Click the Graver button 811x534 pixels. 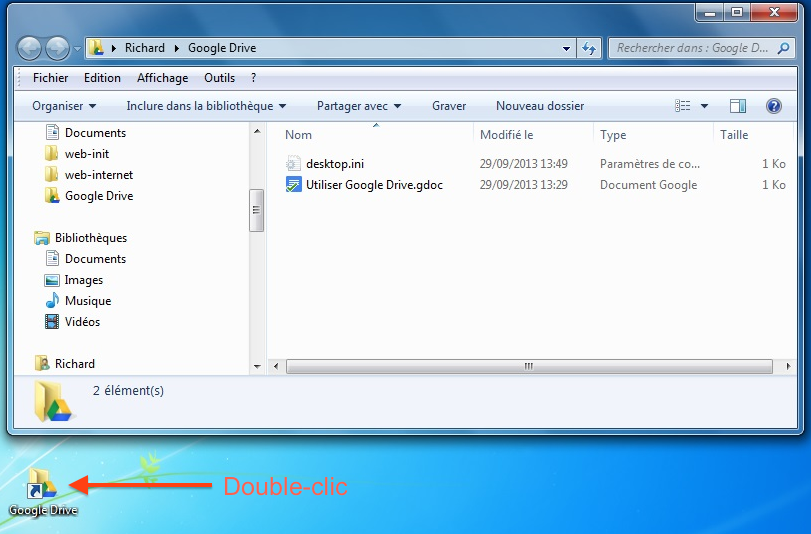[449, 106]
